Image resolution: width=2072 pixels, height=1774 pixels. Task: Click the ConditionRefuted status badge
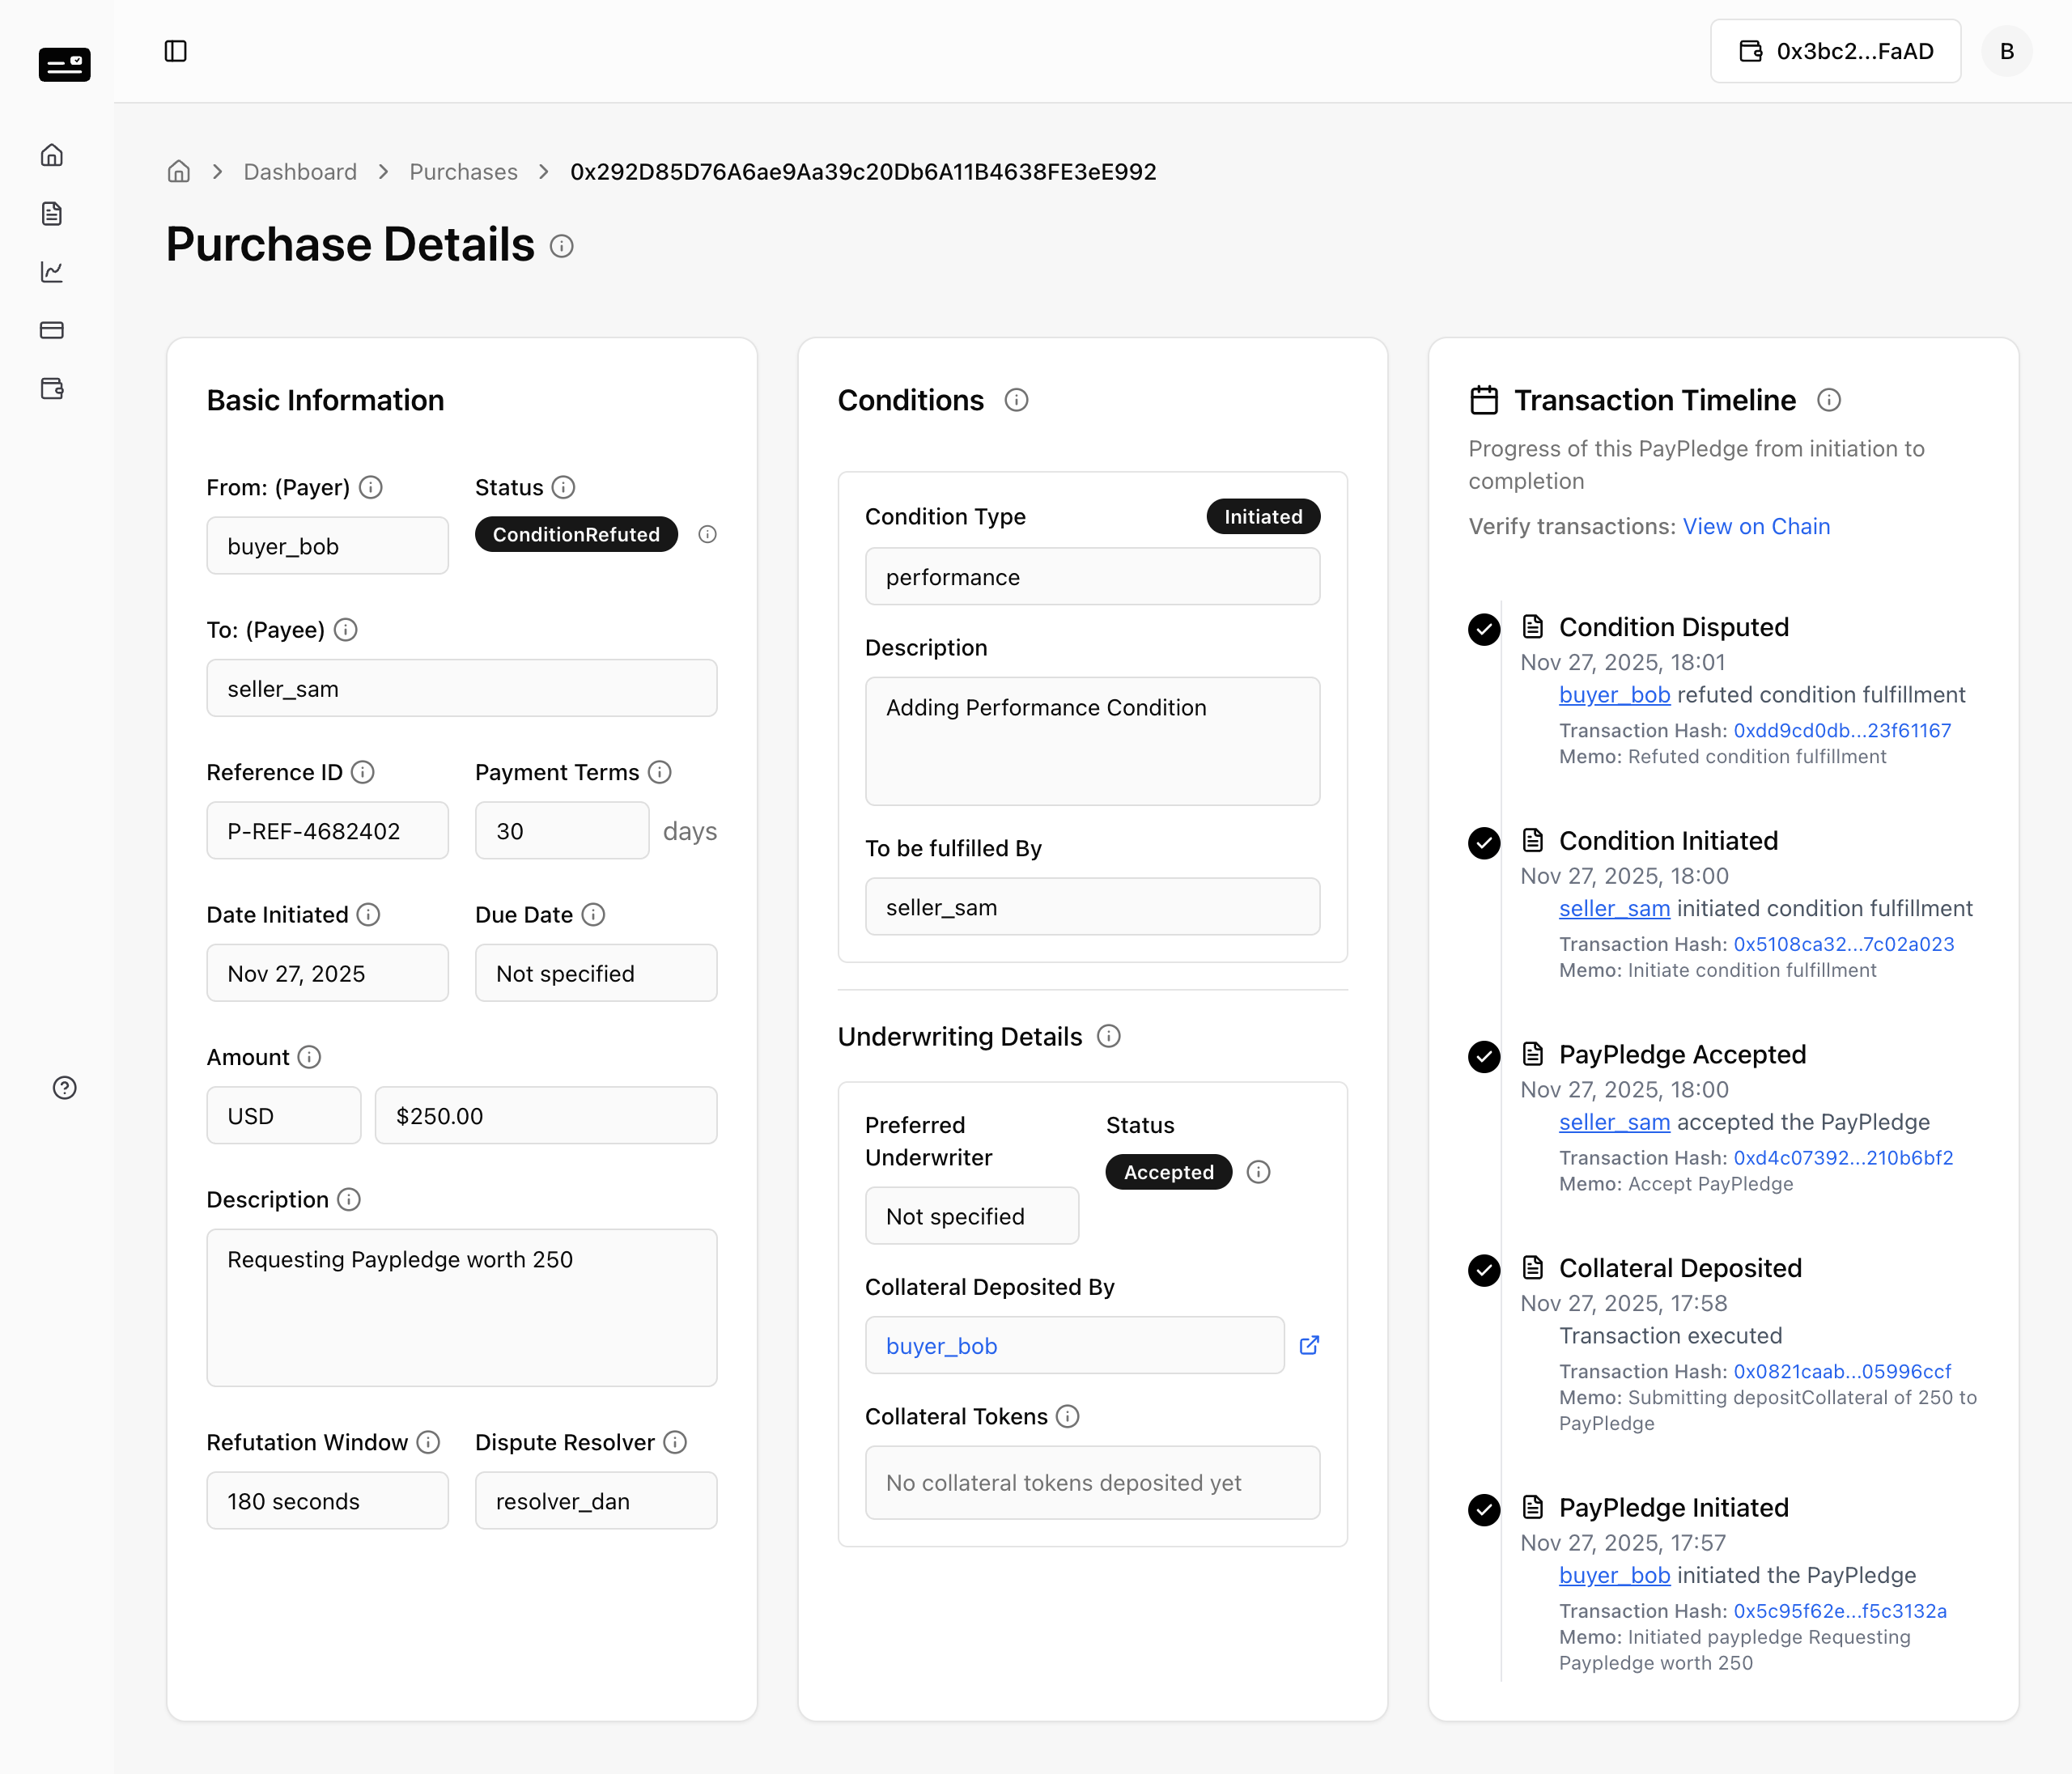click(576, 534)
